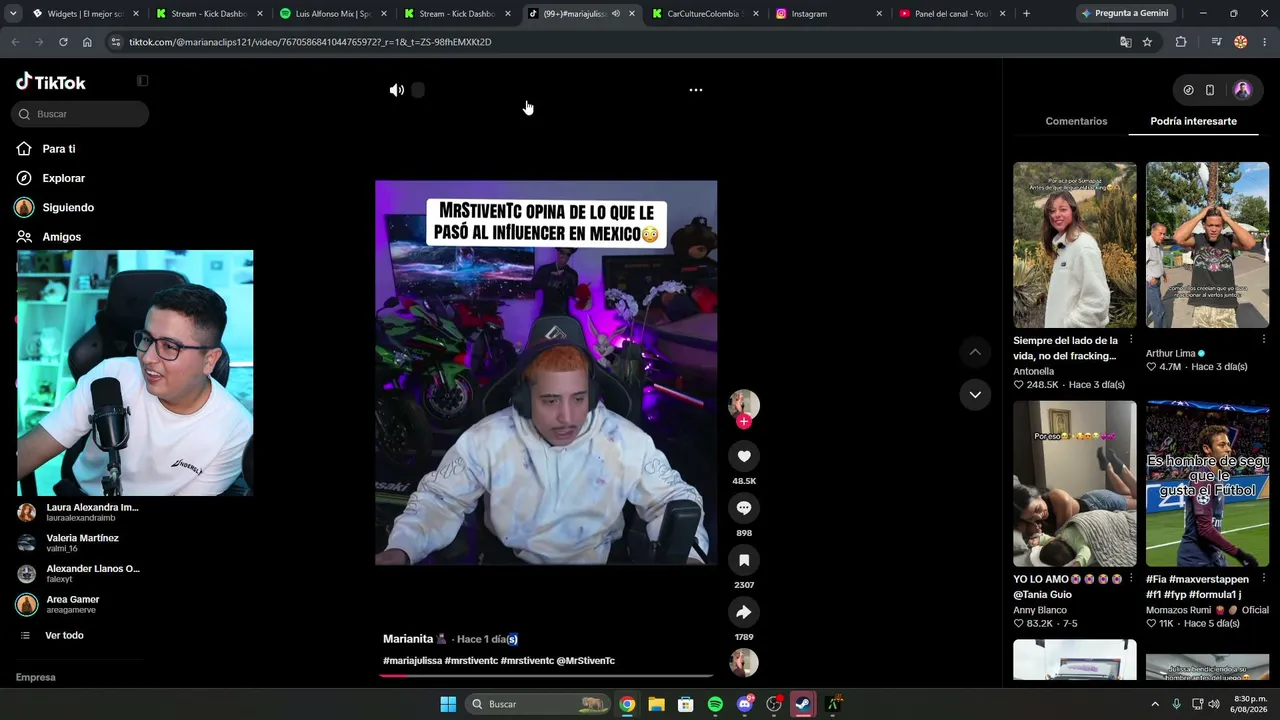This screenshot has width=1280, height=720.
Task: Open Spotify from the taskbar
Action: point(715,704)
